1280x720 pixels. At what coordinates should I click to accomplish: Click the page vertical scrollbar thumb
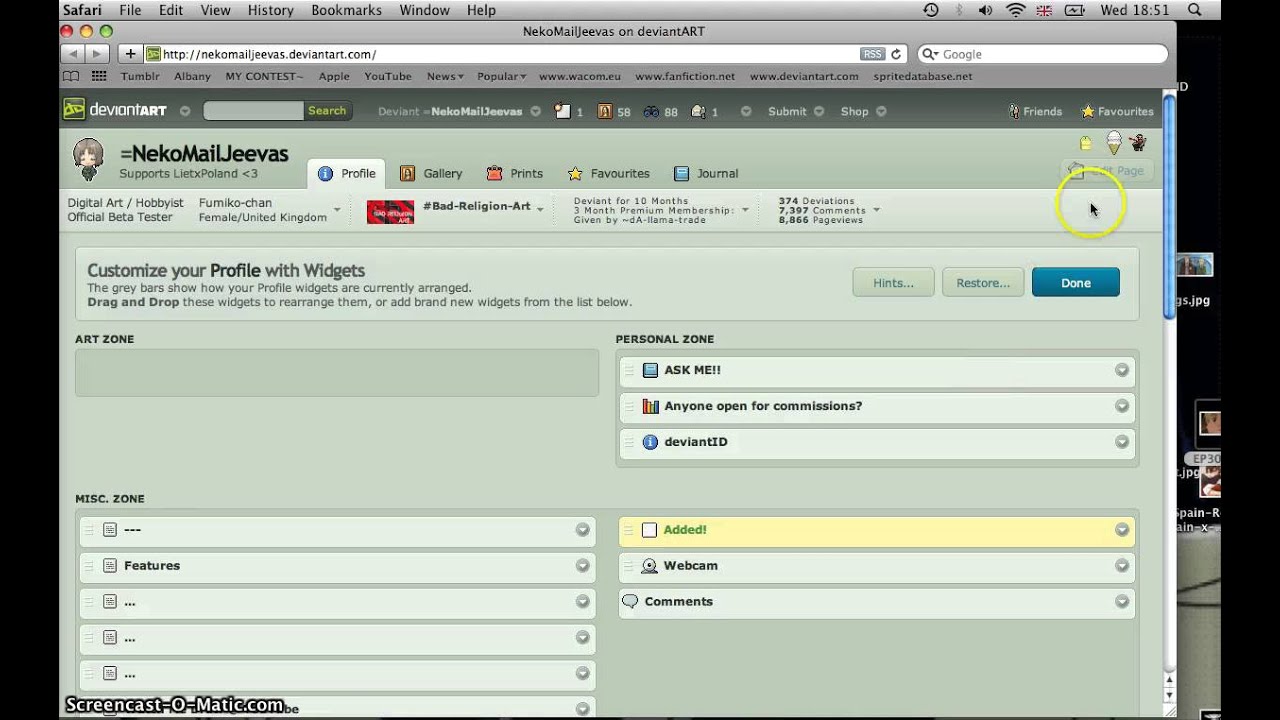click(x=1169, y=205)
